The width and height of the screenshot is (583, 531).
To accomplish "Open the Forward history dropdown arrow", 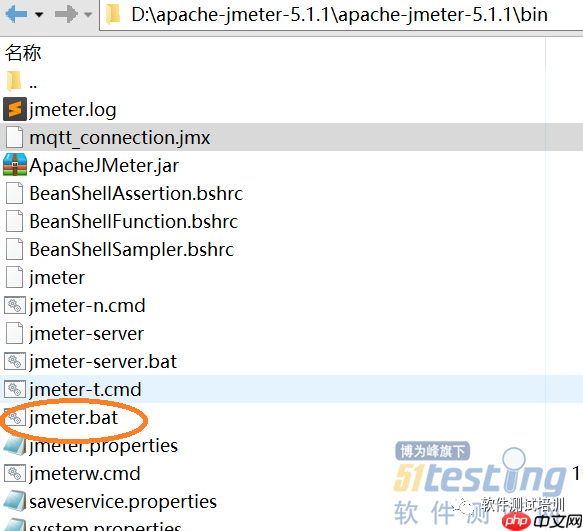I will (x=88, y=15).
